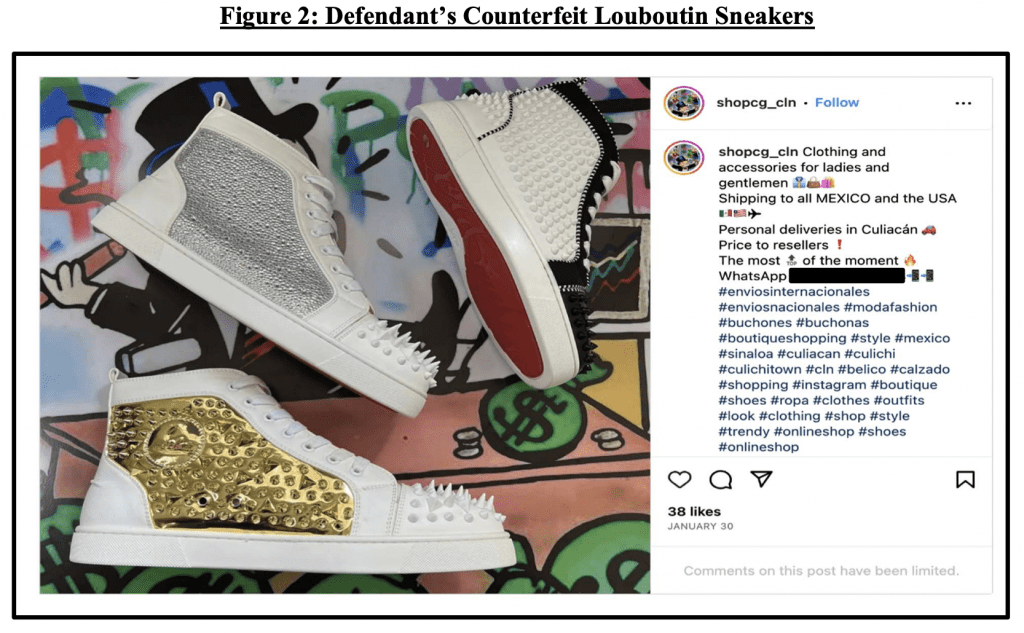Viewport: 1024px width, 633px height.
Task: Click the sneaker photo in the post
Action: point(345,335)
